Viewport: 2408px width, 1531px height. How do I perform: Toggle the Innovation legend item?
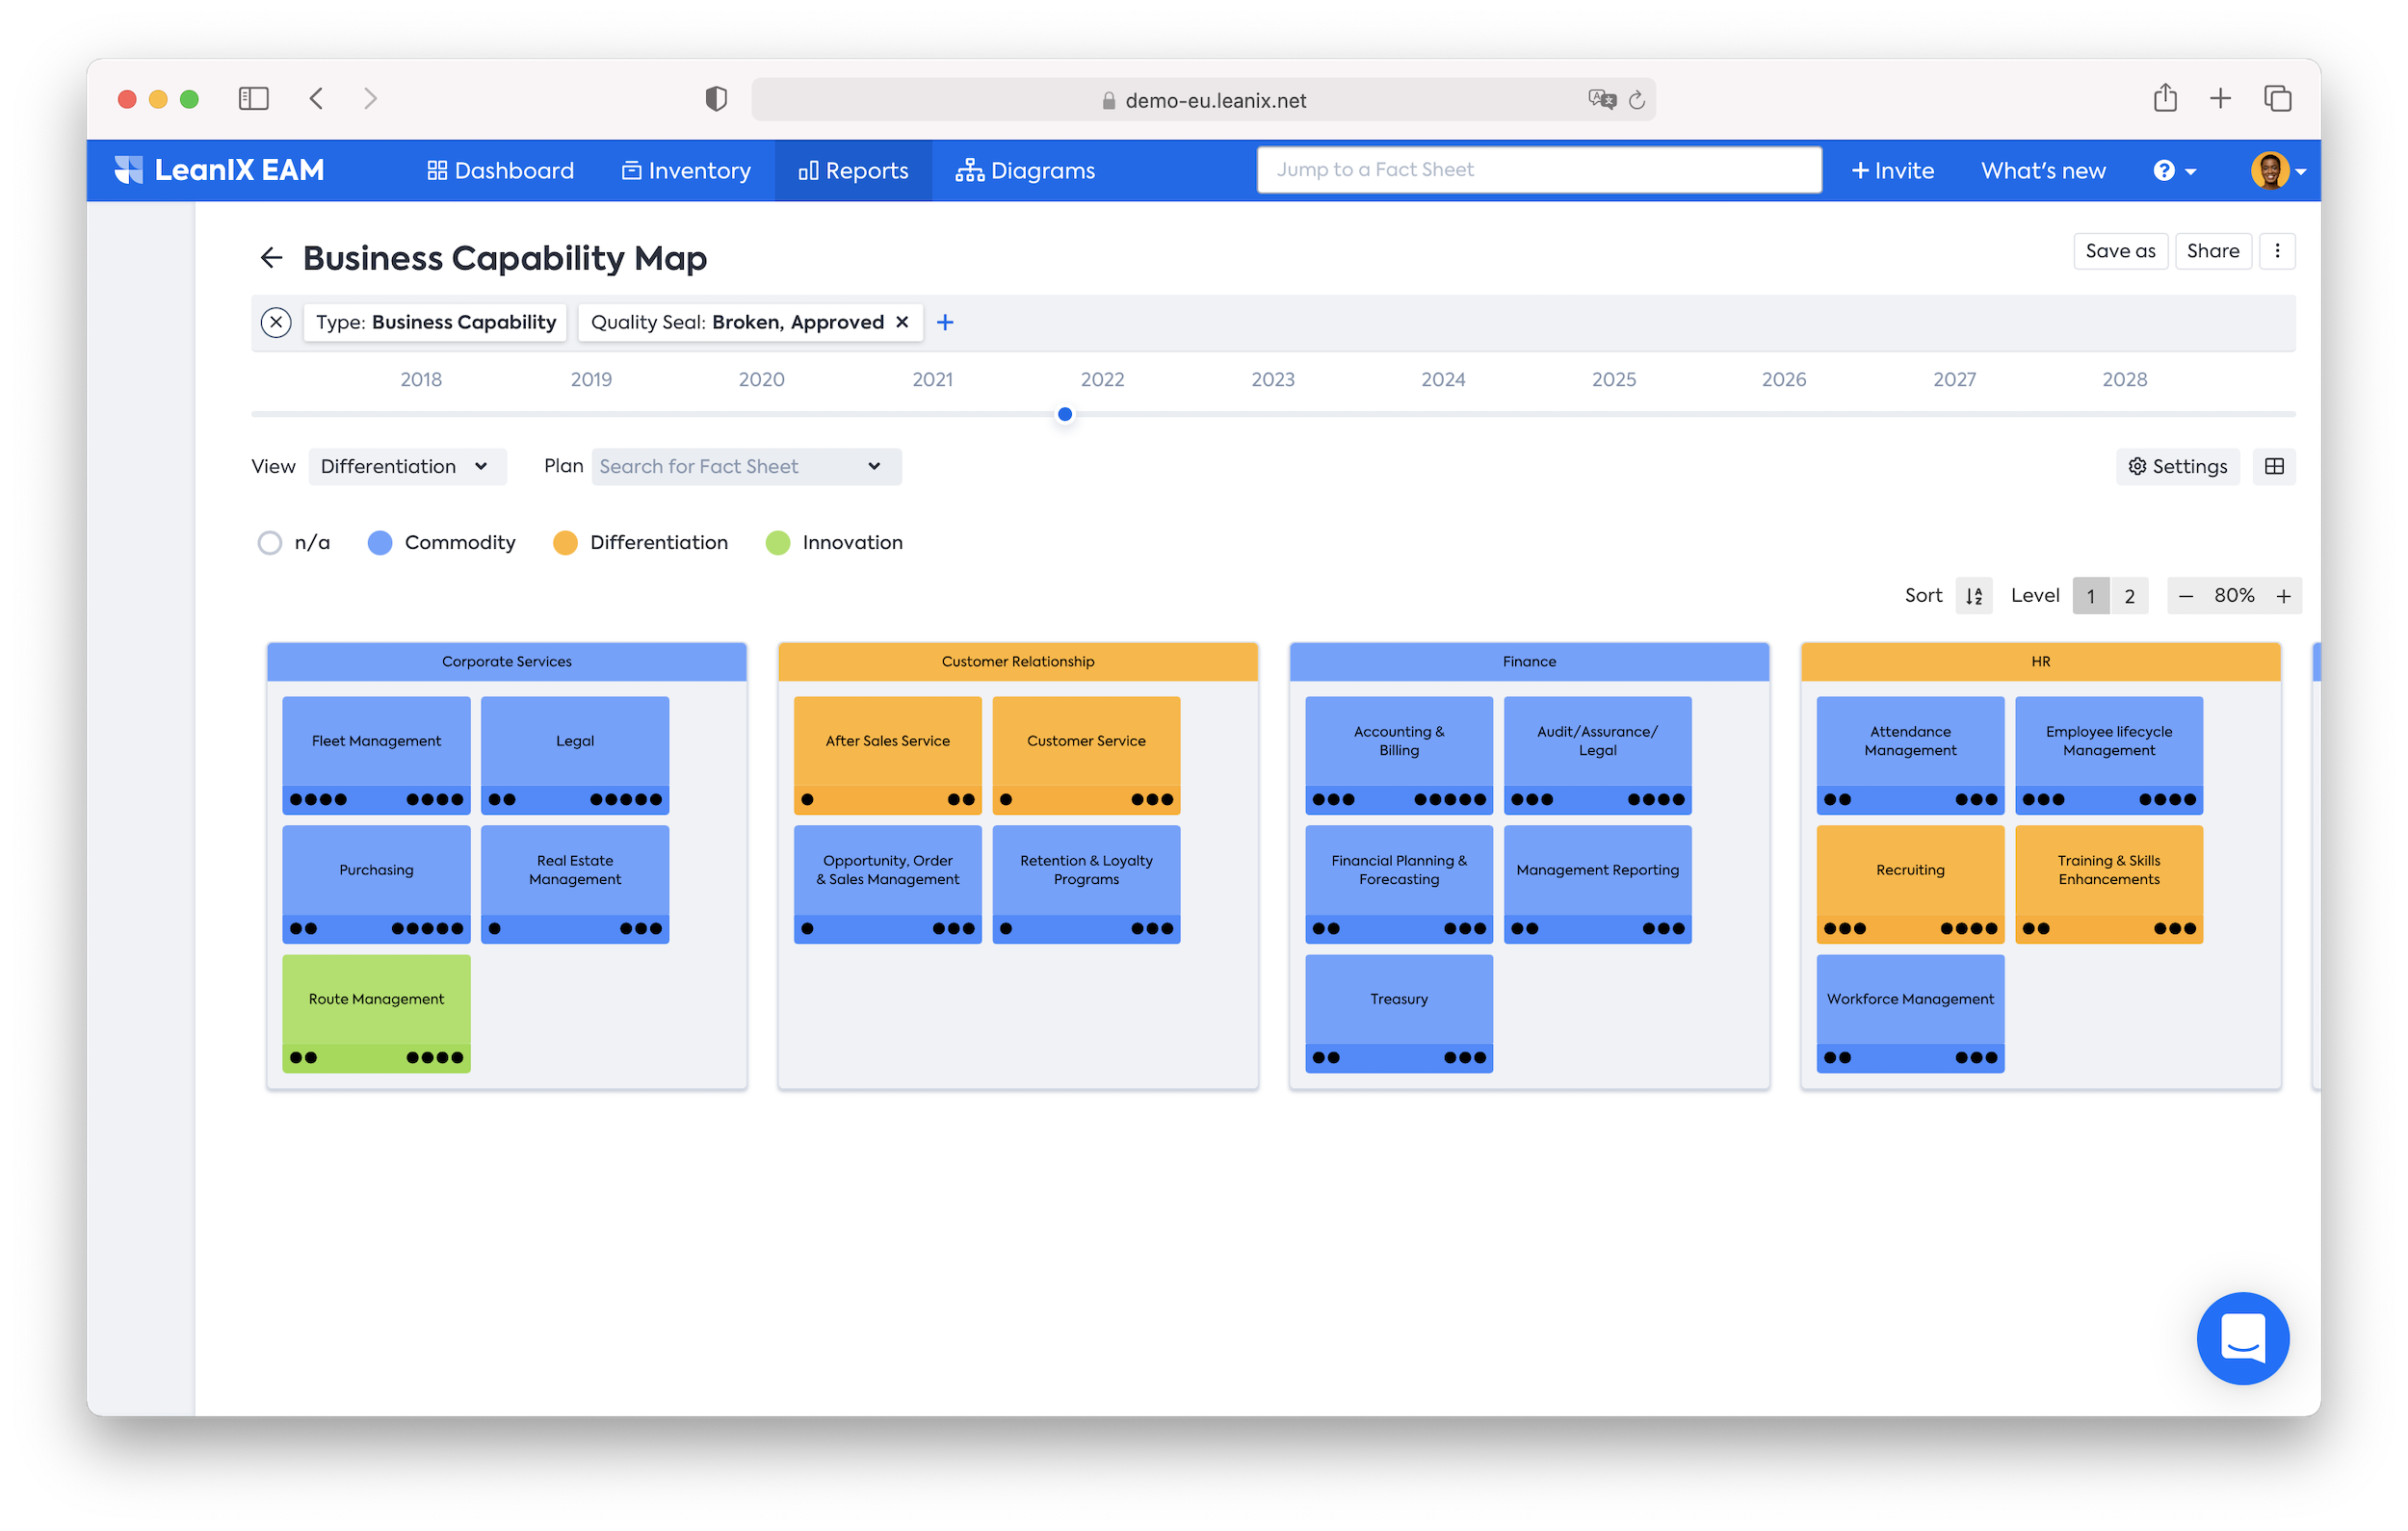click(834, 542)
